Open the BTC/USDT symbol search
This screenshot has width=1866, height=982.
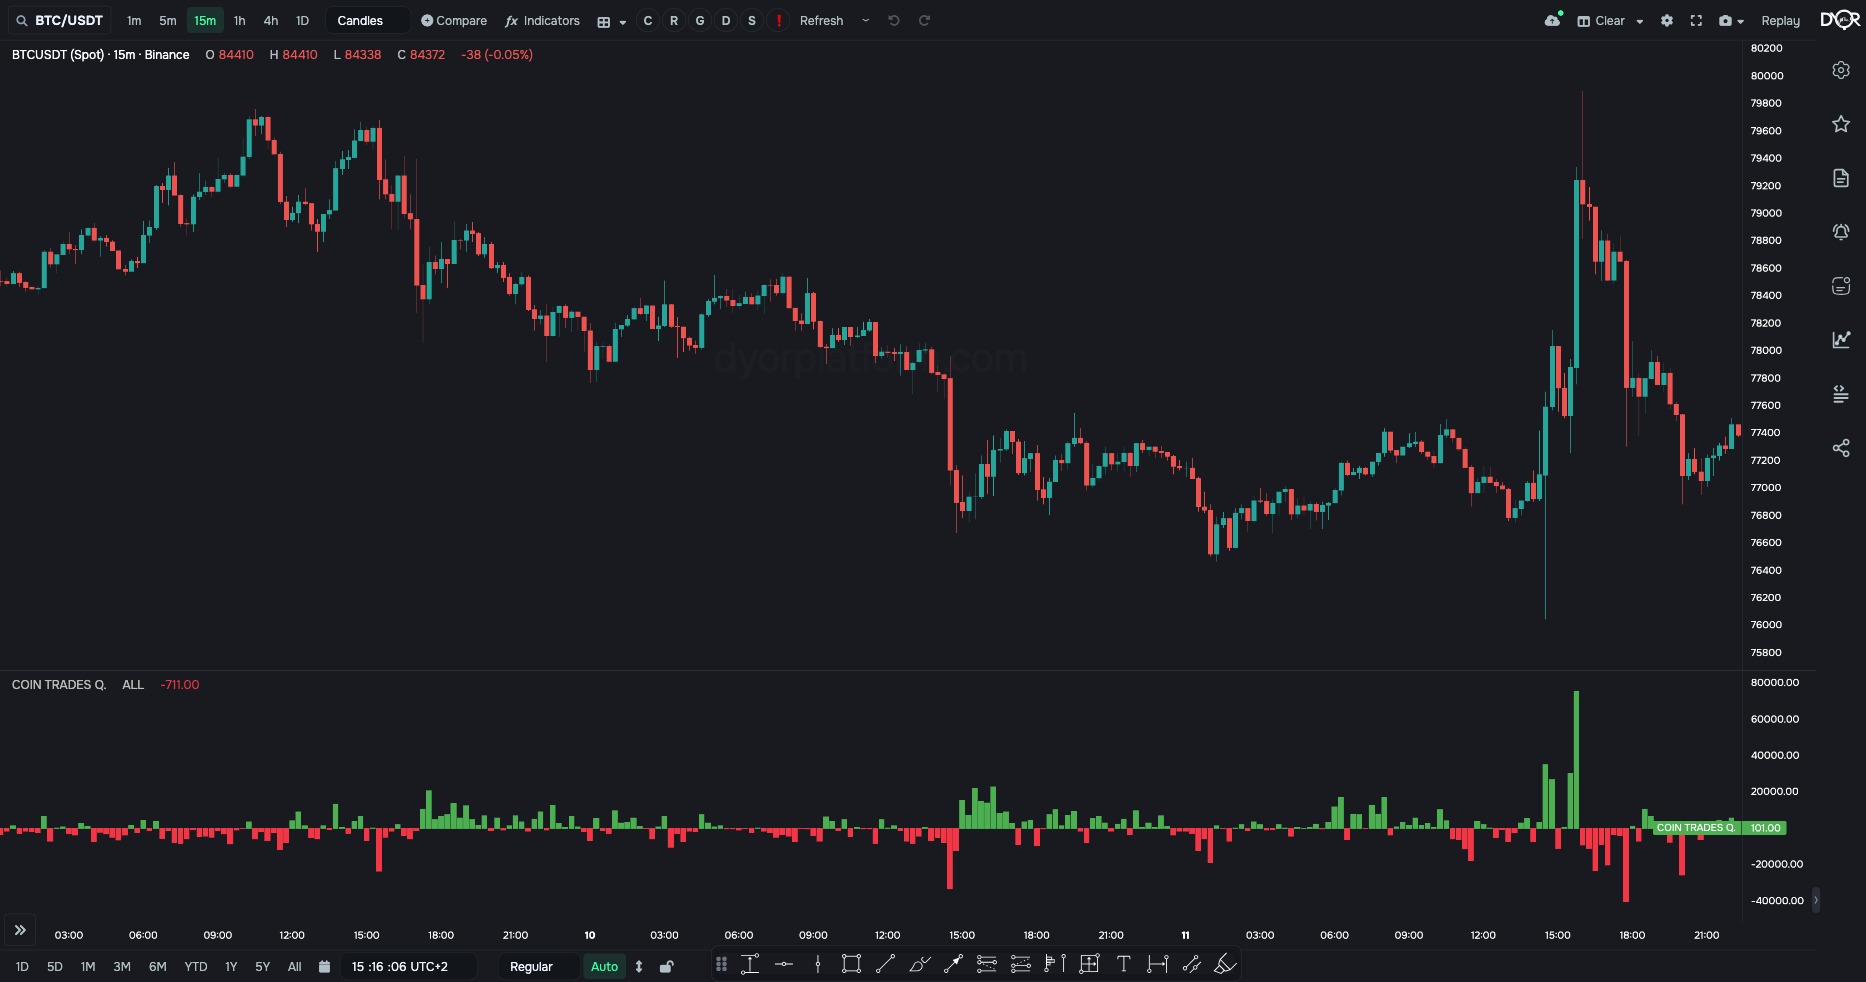pos(59,21)
